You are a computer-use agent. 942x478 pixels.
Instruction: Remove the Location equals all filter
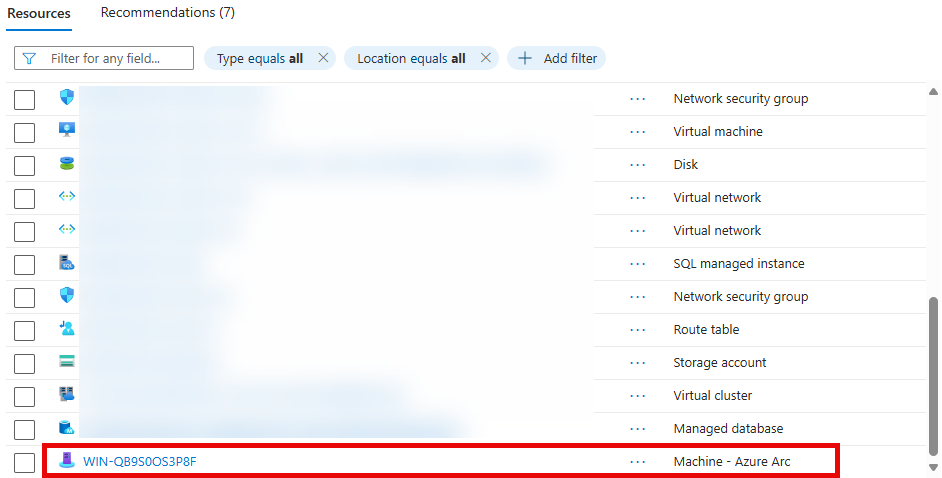point(486,58)
